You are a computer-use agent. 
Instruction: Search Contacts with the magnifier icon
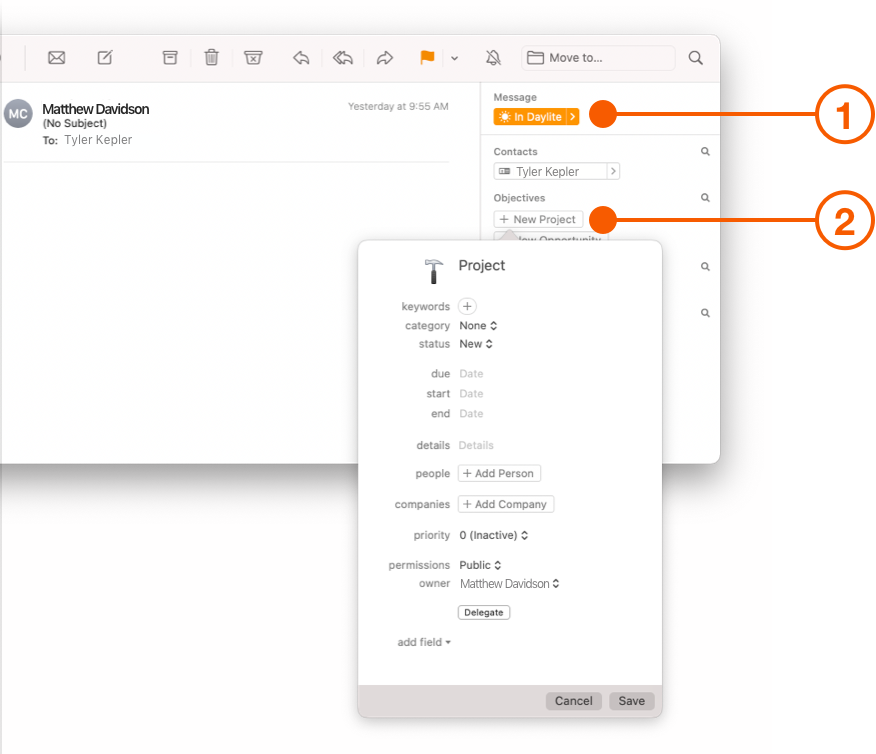(705, 151)
